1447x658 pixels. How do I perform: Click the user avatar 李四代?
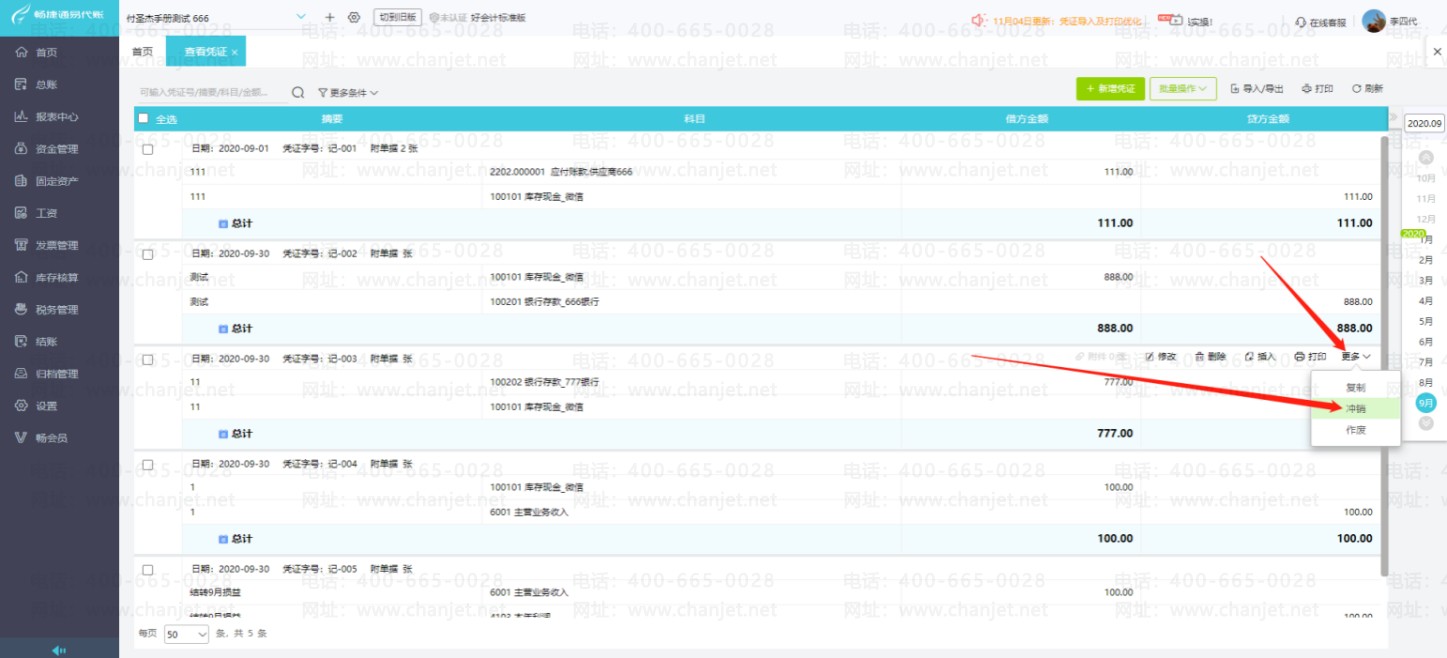tap(1374, 21)
